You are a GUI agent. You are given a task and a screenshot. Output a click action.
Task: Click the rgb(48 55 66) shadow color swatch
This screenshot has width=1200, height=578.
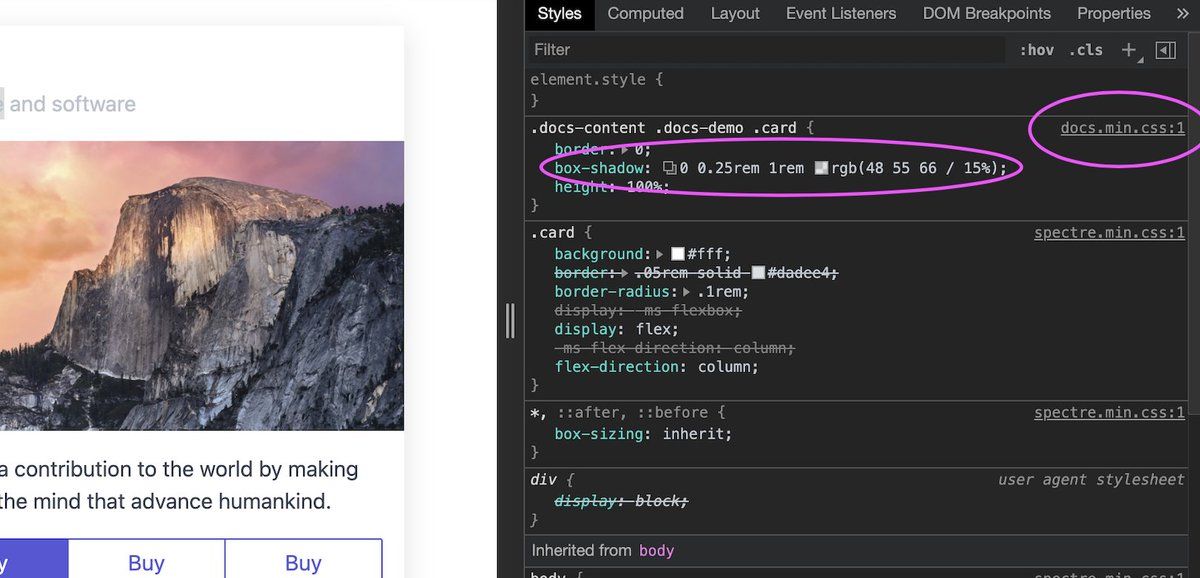tap(824, 167)
